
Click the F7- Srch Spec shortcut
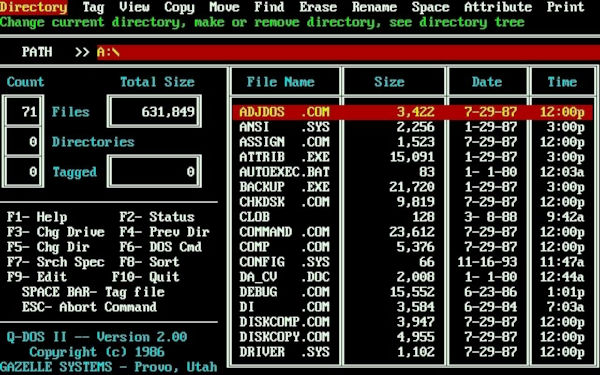56,262
